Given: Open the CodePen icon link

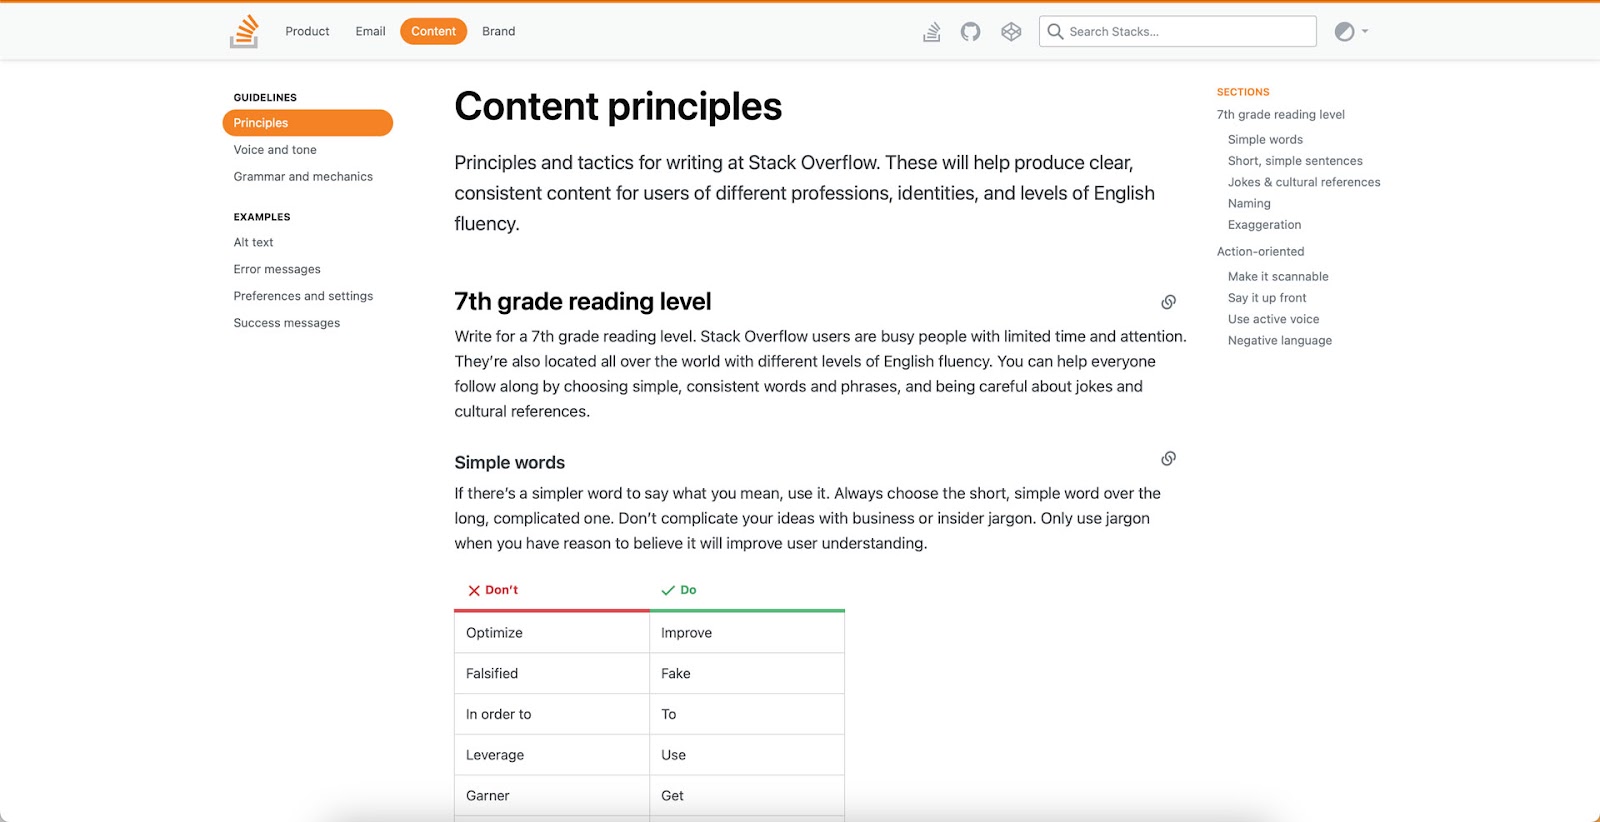Looking at the screenshot, I should (1011, 32).
